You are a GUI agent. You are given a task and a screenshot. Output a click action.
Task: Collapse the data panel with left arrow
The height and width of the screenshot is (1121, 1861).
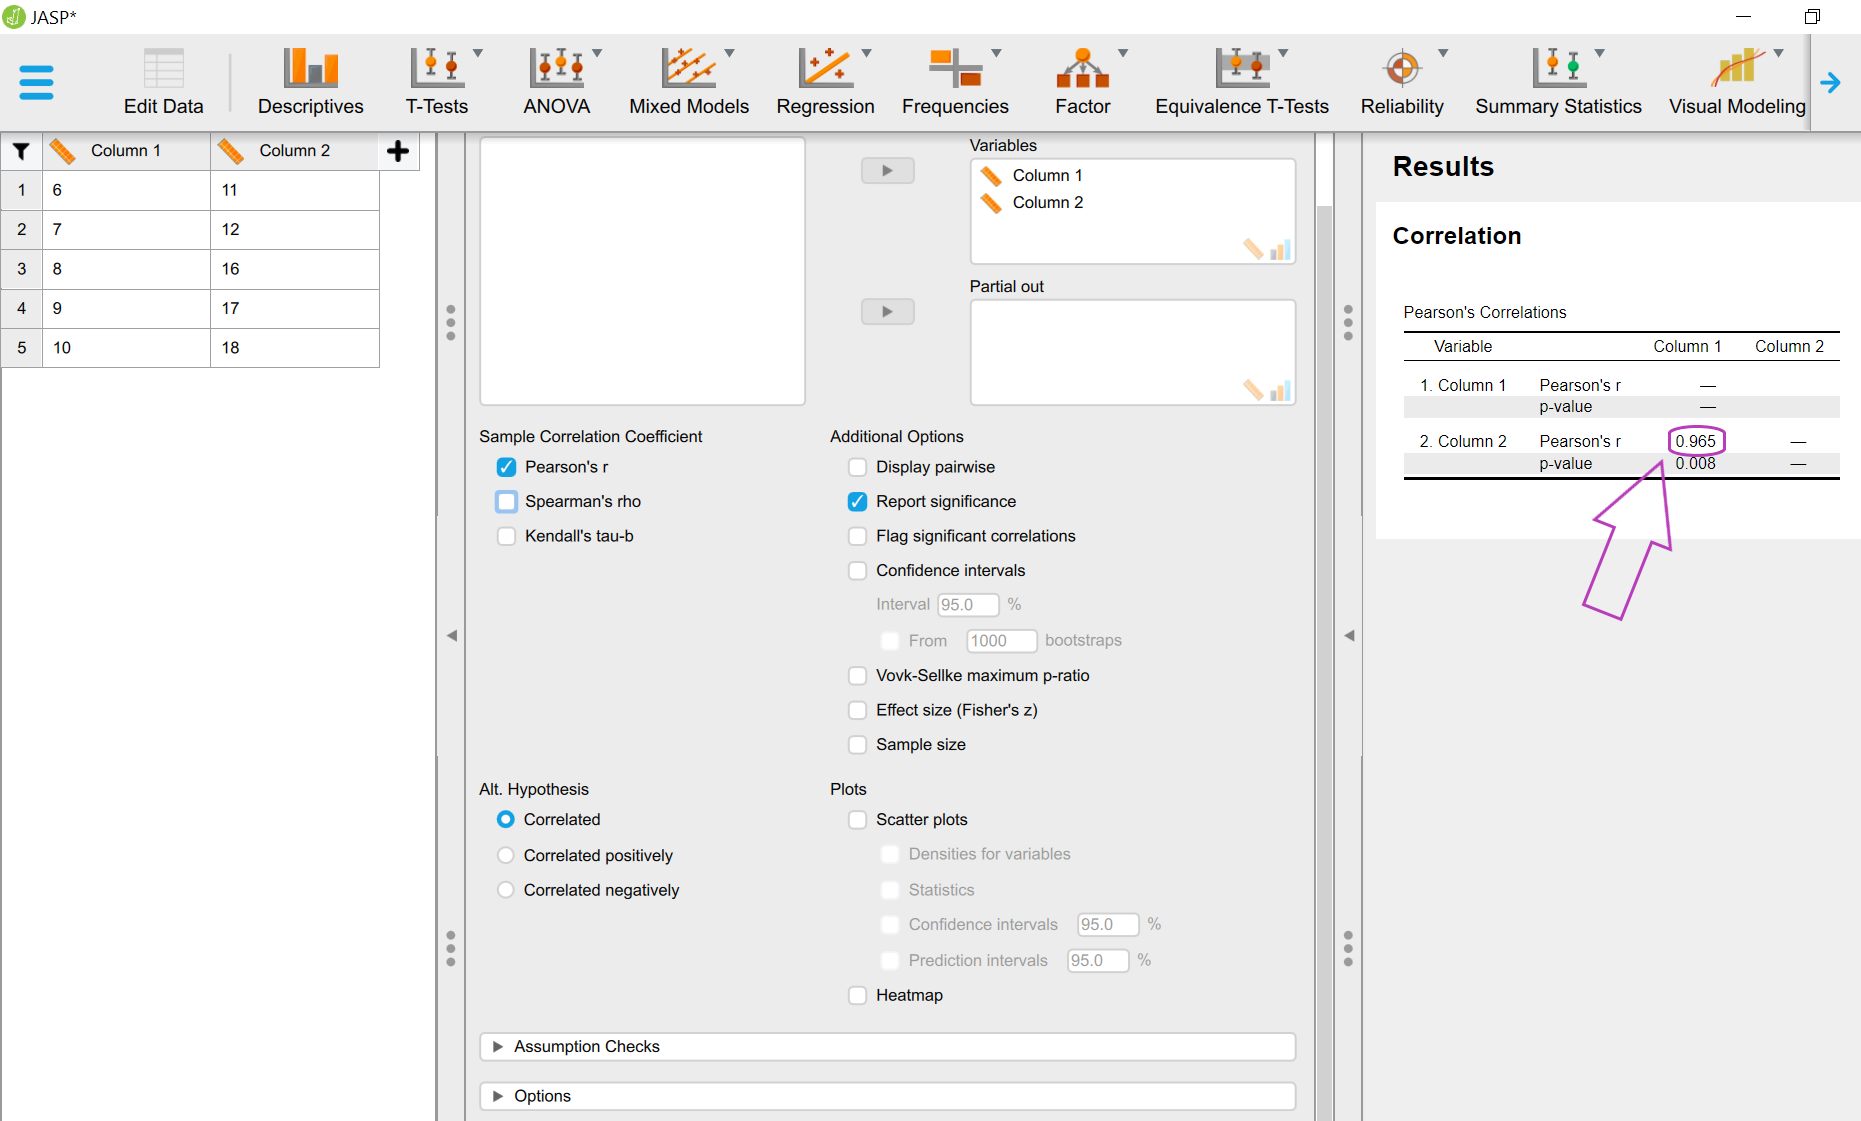tap(452, 635)
